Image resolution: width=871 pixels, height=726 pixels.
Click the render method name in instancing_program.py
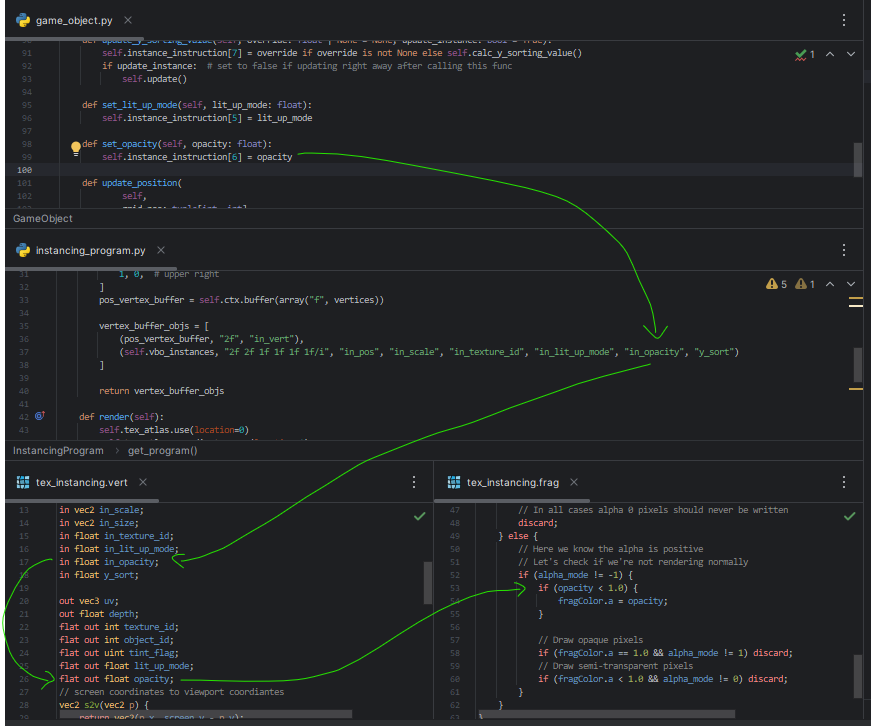(114, 417)
